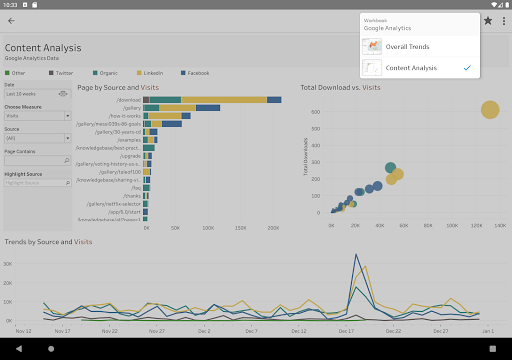Click the /how-it-works row label
The width and height of the screenshot is (512, 360).
125,116
